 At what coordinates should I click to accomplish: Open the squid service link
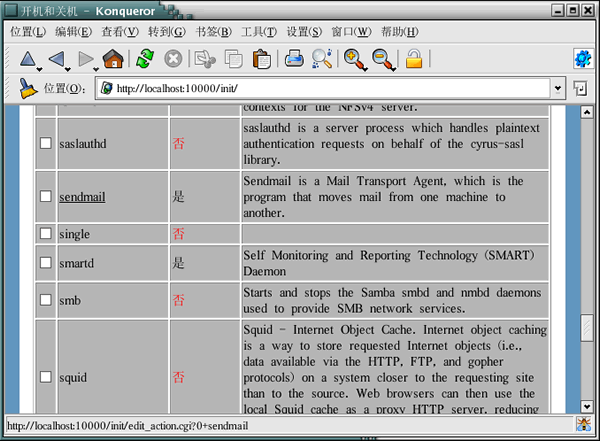[x=73, y=378]
